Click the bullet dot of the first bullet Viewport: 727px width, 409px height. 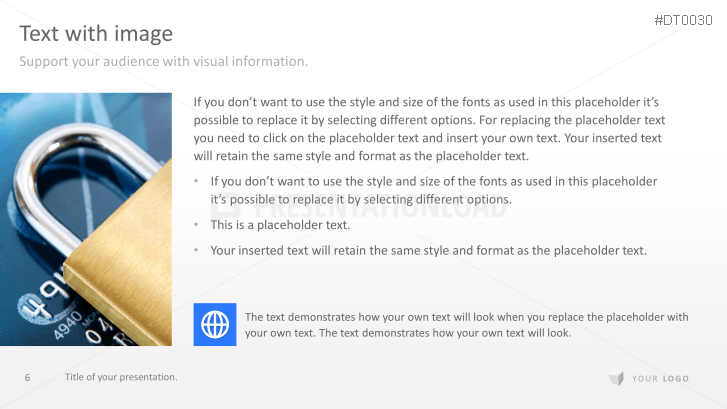coord(197,182)
